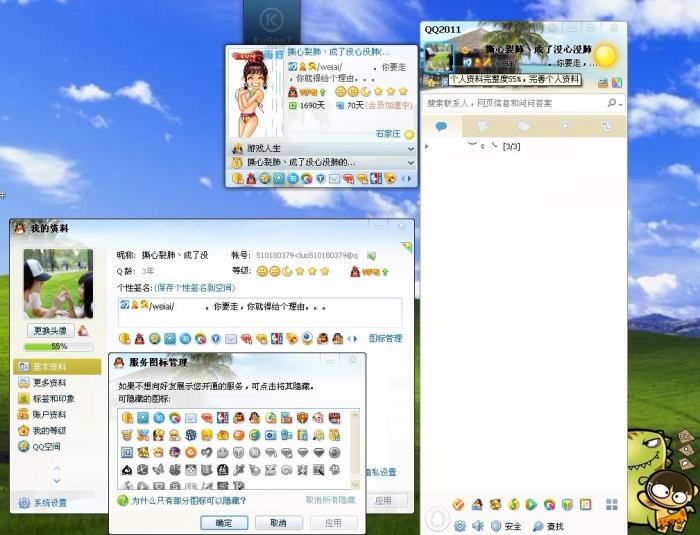Open the shield PC manager icon in QQ2011 app row
Image resolution: width=700 pixels, height=535 pixels.
(567, 505)
